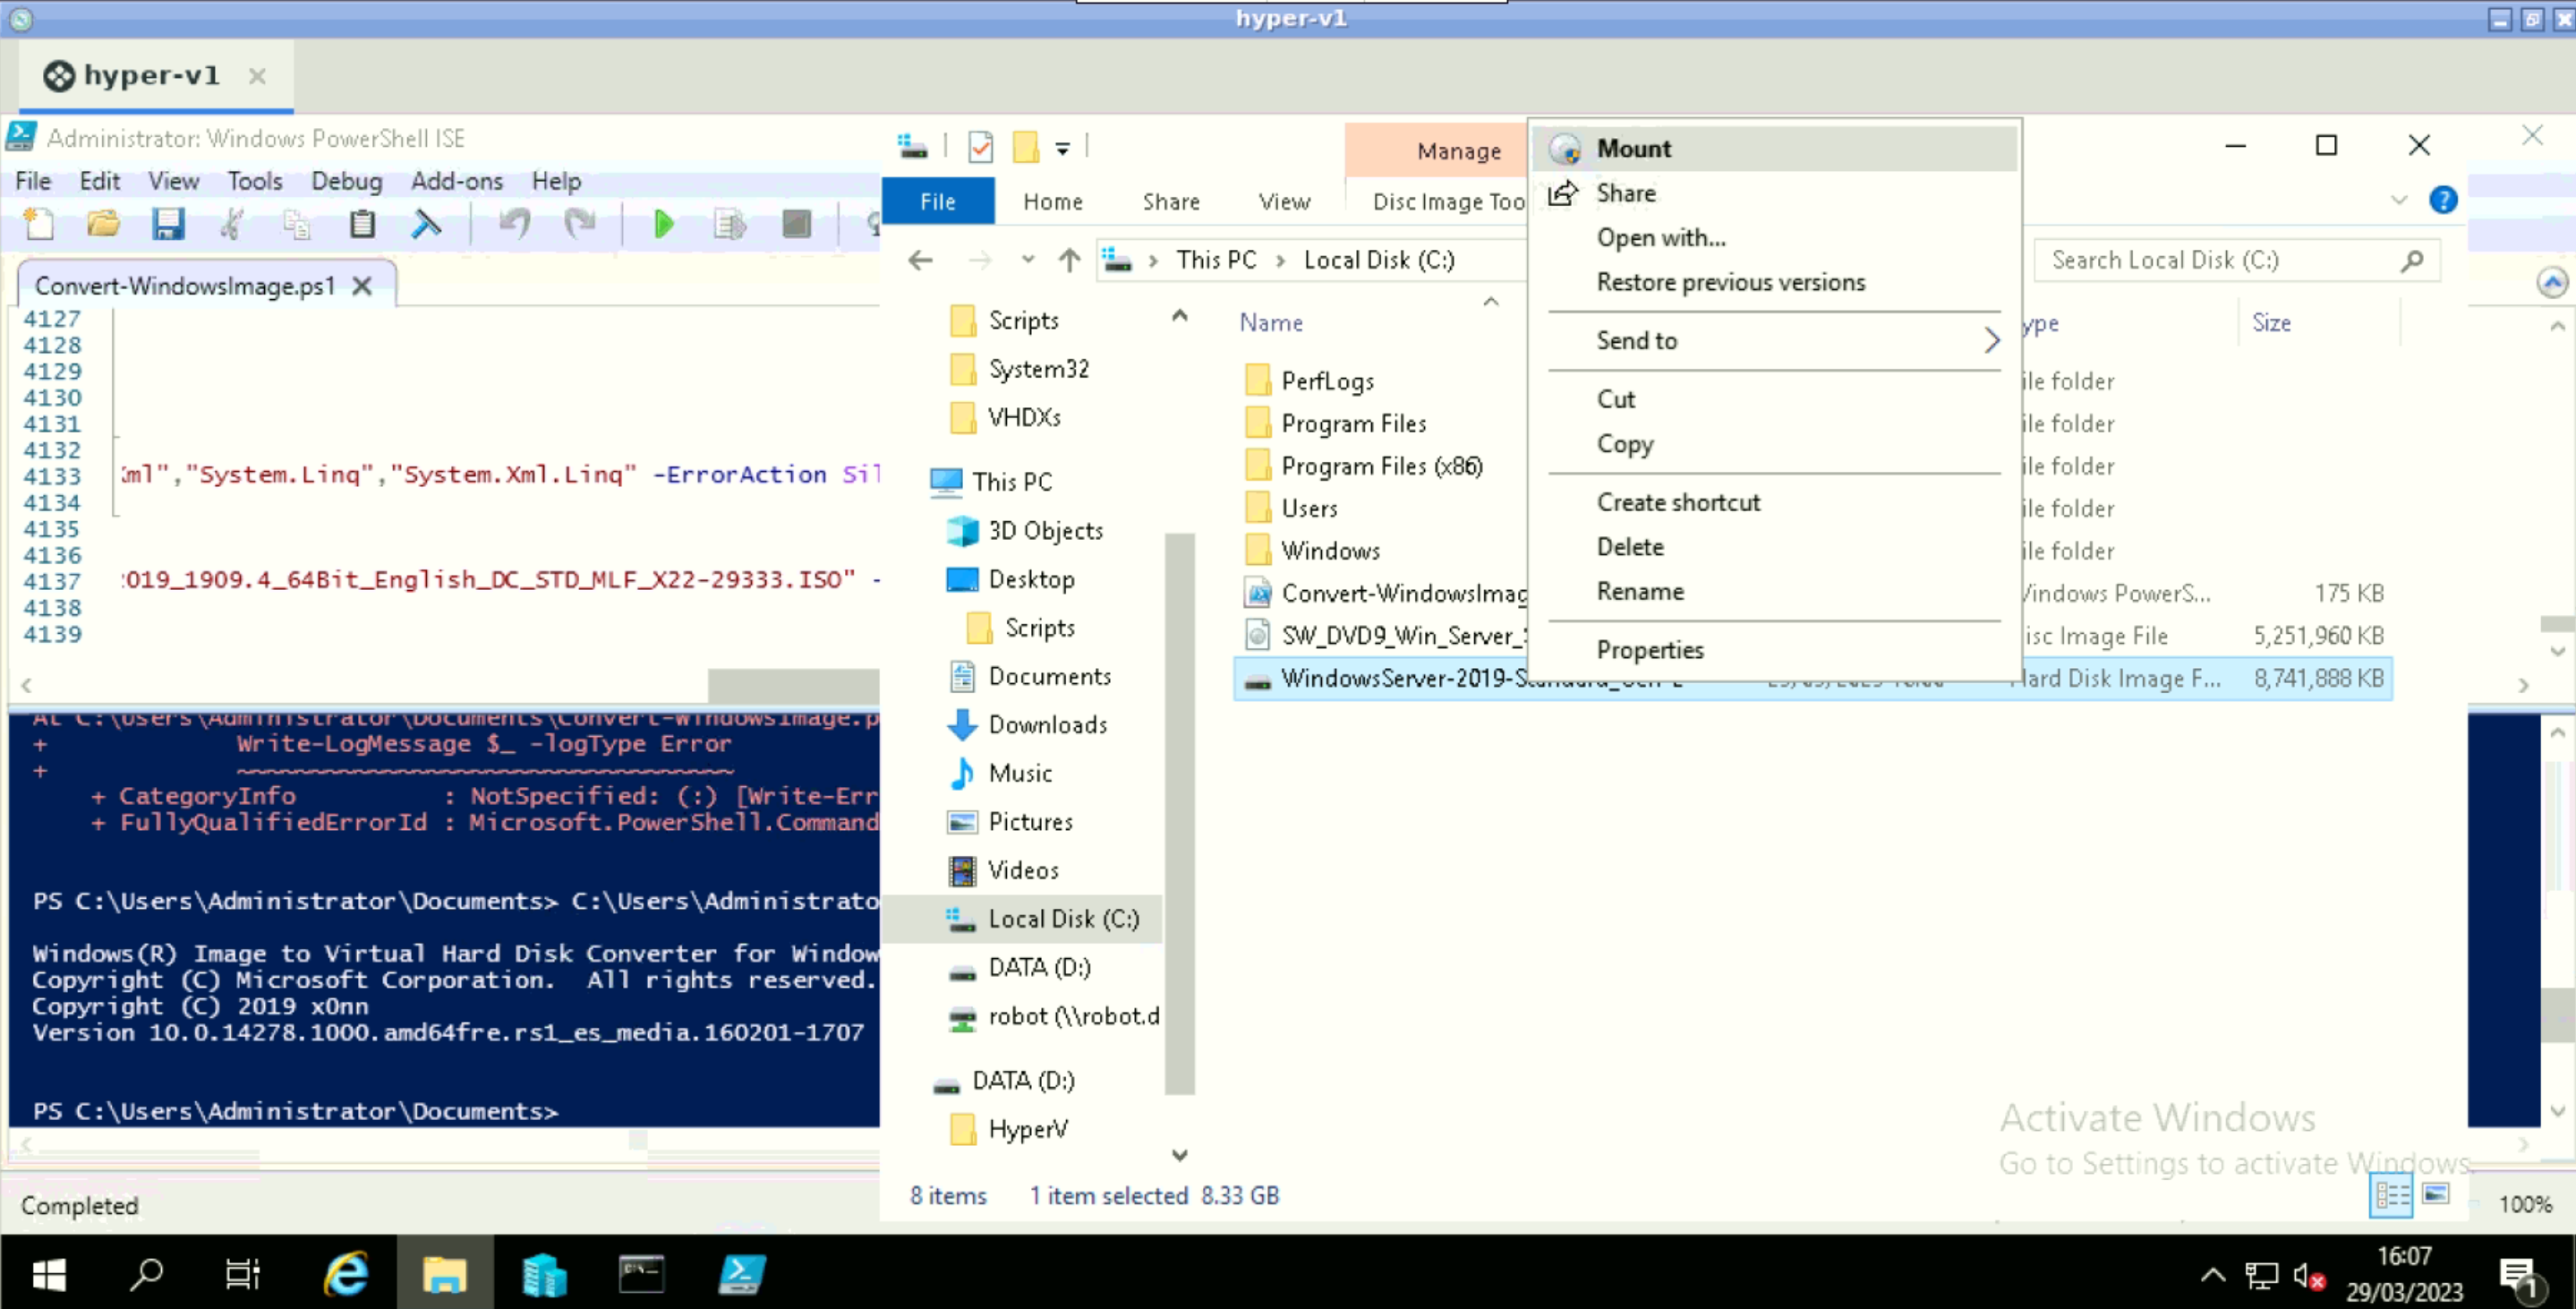
Task: Open Internet Explorer from the taskbar
Action: (347, 1274)
